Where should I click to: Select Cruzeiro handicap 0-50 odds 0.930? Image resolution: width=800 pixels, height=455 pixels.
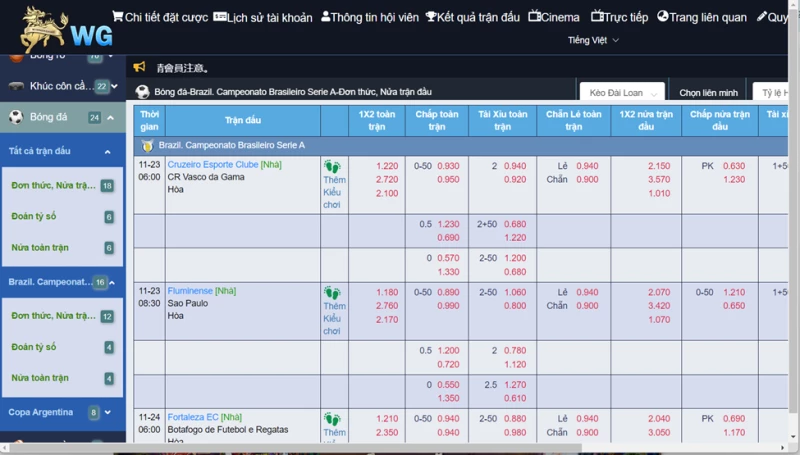pos(448,166)
